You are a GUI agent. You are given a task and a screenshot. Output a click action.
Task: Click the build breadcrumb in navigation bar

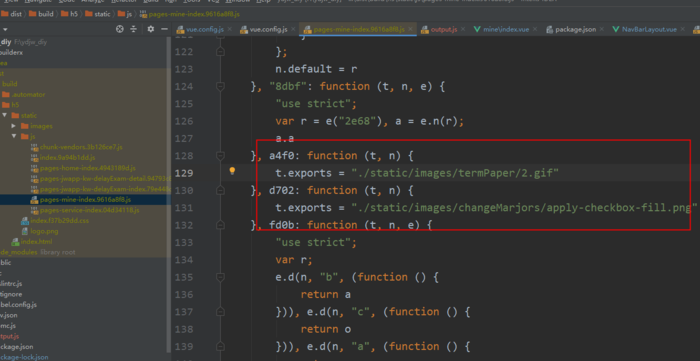pos(41,14)
